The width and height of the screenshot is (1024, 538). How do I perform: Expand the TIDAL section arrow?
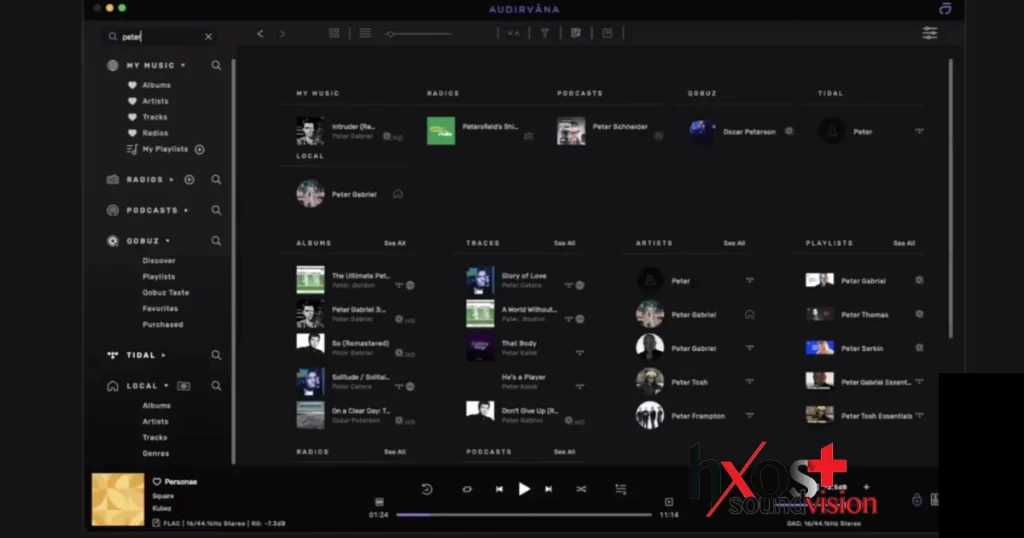163,355
